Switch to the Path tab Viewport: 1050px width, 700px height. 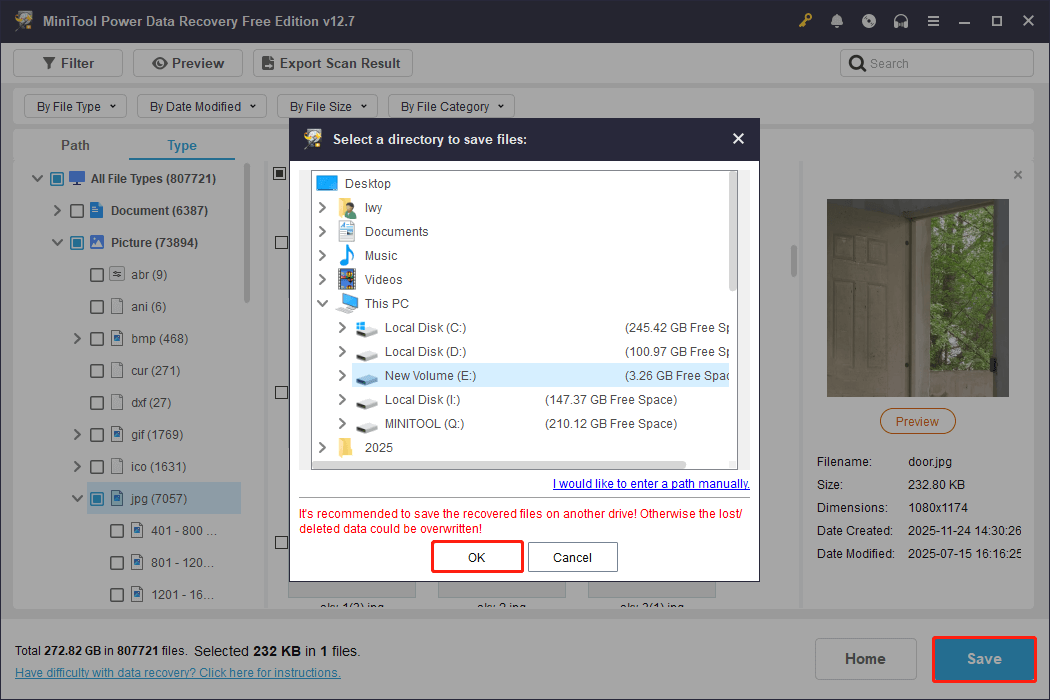pyautogui.click(x=75, y=145)
